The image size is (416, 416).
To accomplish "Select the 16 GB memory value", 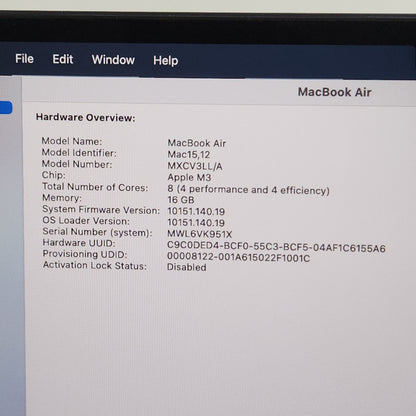I will coord(181,200).
